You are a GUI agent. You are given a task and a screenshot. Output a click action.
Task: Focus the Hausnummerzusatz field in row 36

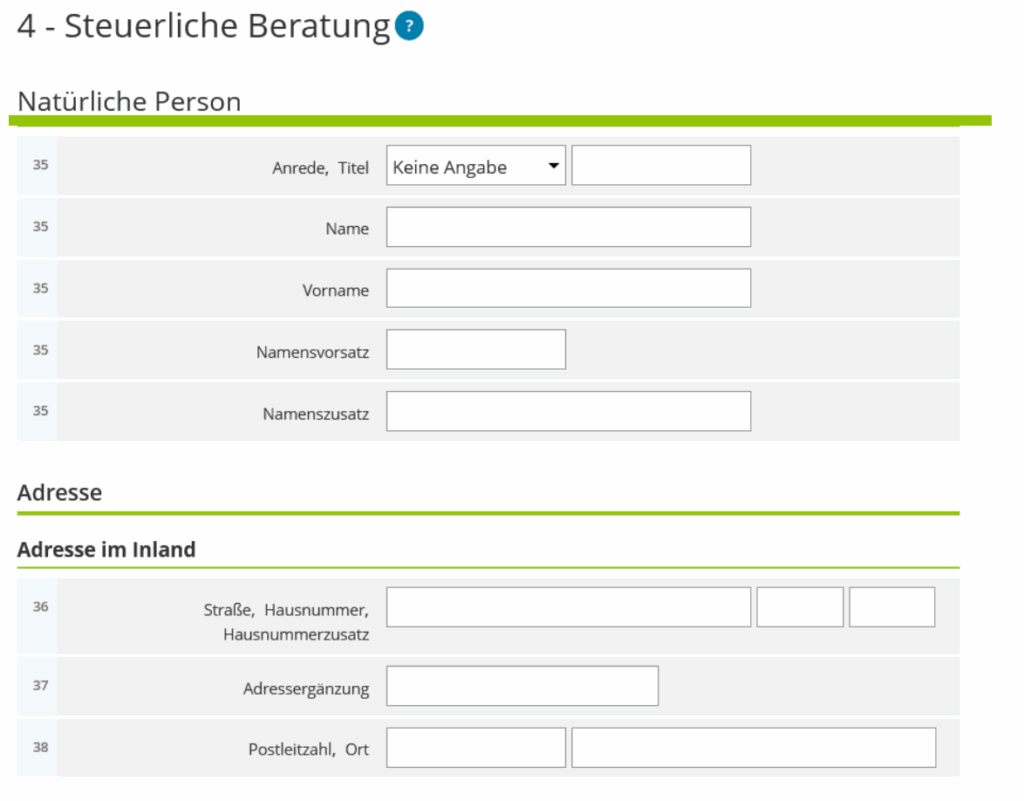(x=892, y=607)
